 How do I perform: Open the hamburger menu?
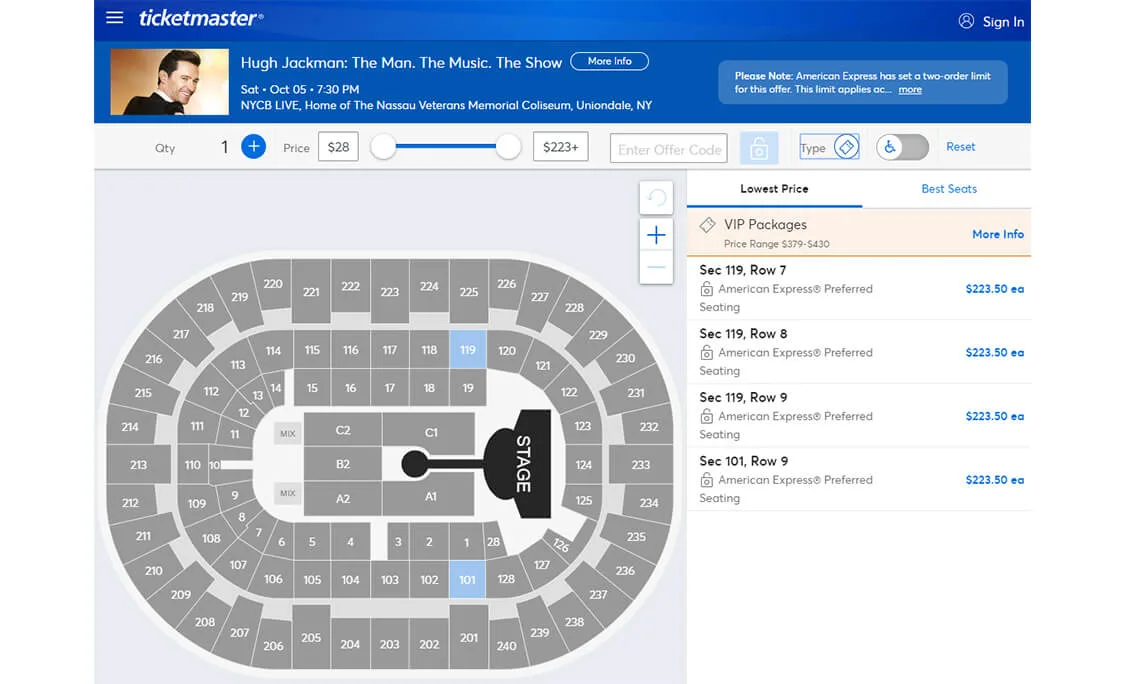115,18
